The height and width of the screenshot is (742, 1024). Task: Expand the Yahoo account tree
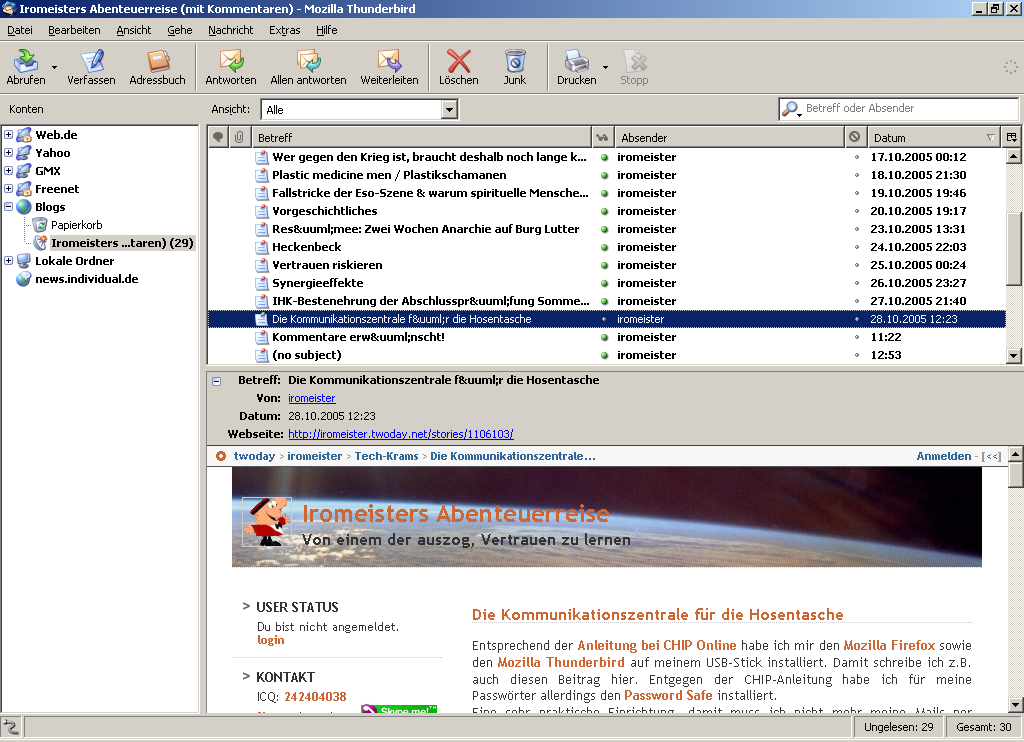[8, 153]
